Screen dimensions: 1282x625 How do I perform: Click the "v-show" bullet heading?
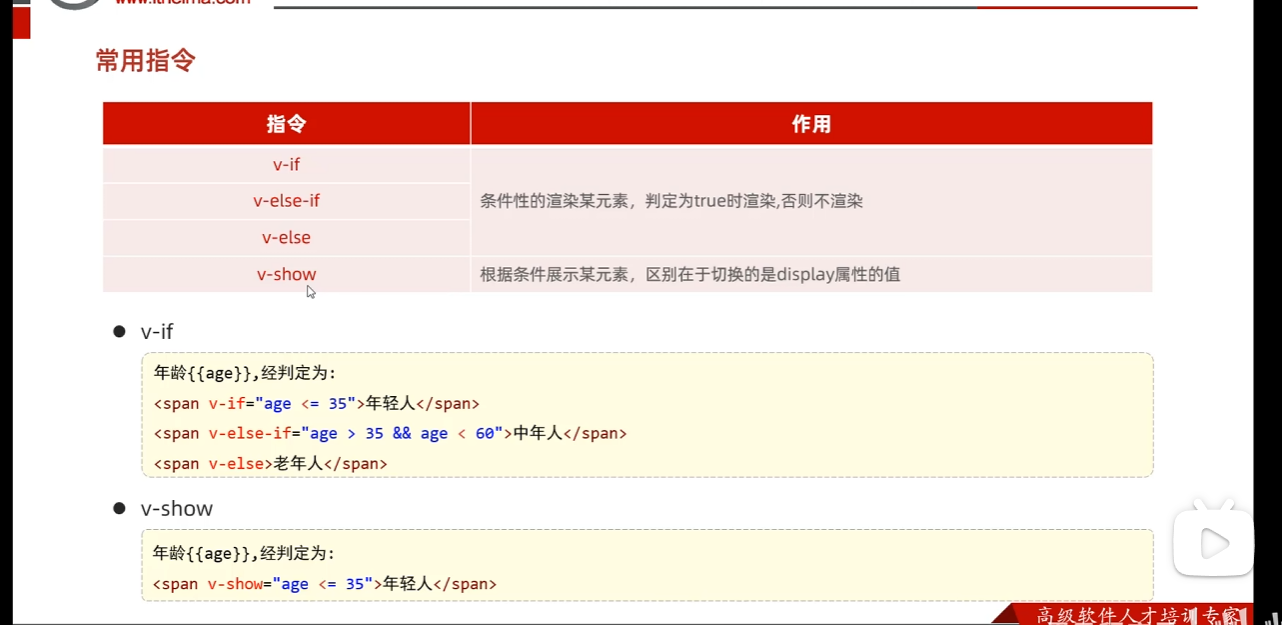click(x=177, y=509)
